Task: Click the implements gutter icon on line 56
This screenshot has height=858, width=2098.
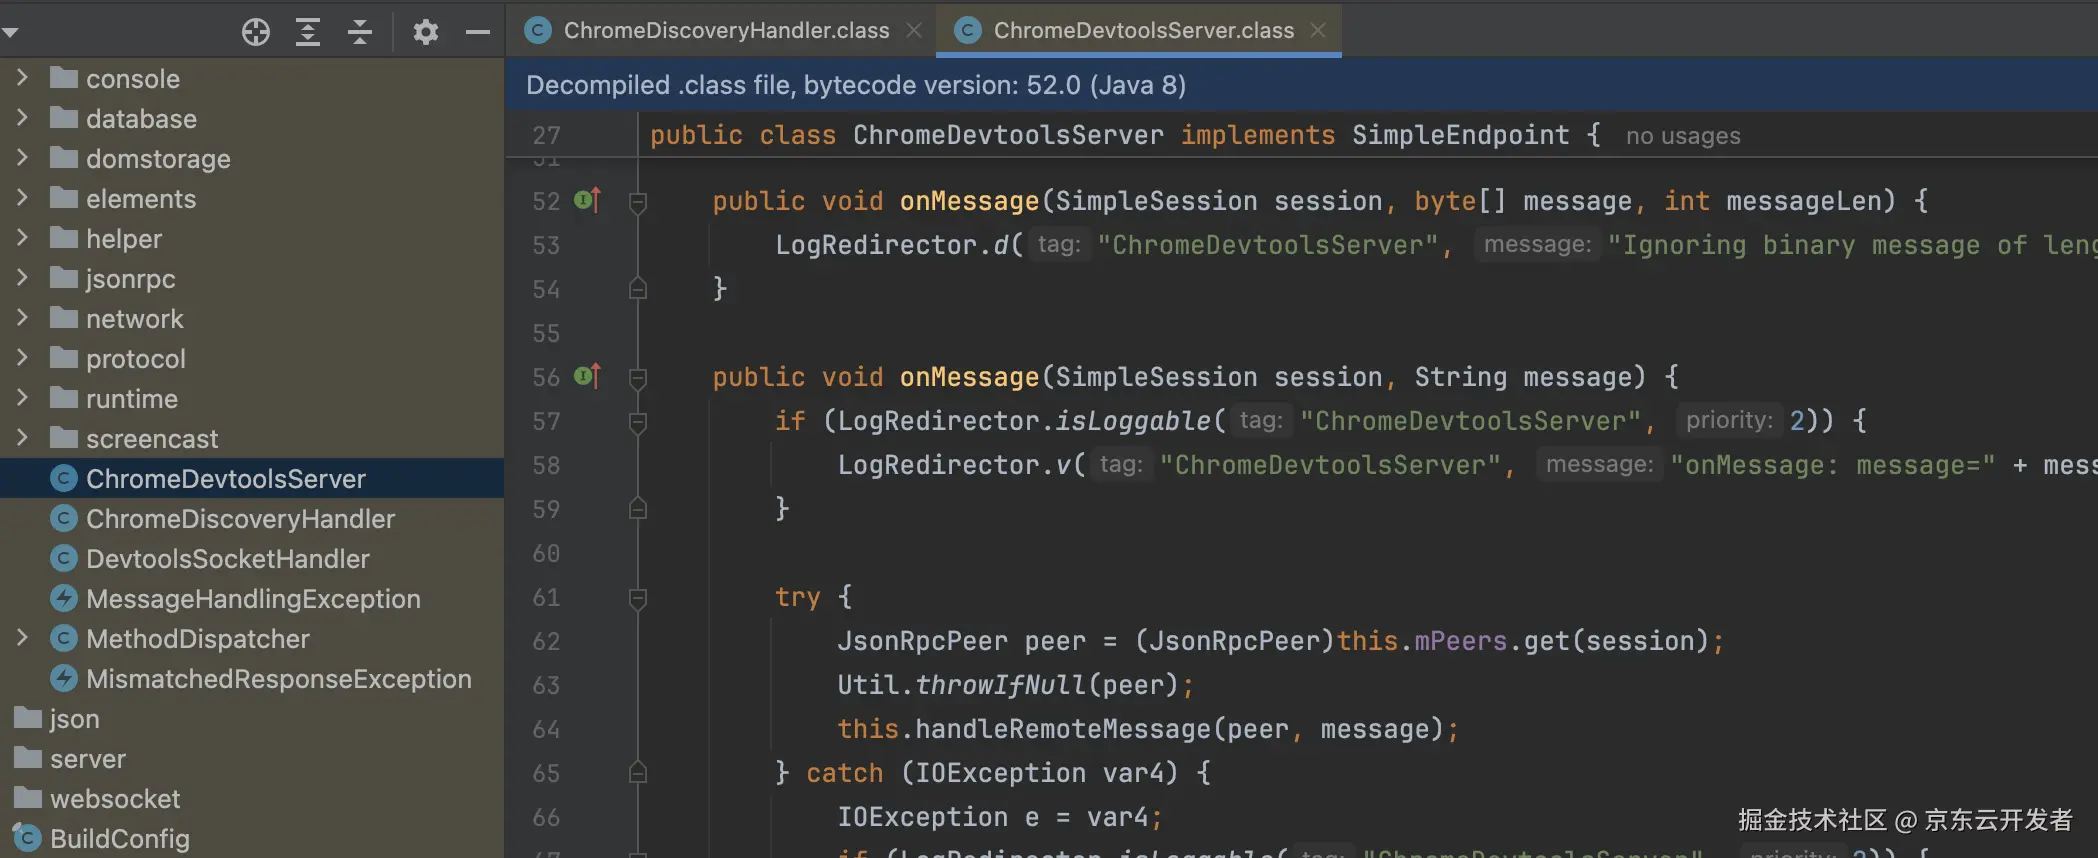Action: coord(587,377)
